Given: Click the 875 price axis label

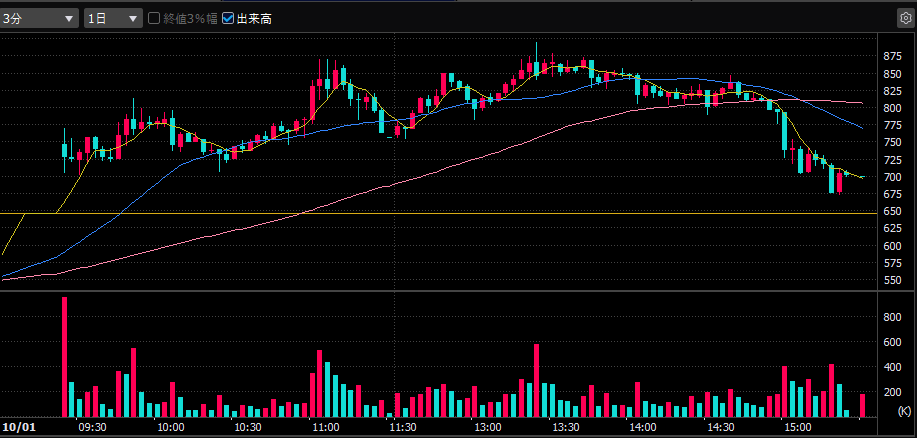Looking at the screenshot, I should 893,56.
